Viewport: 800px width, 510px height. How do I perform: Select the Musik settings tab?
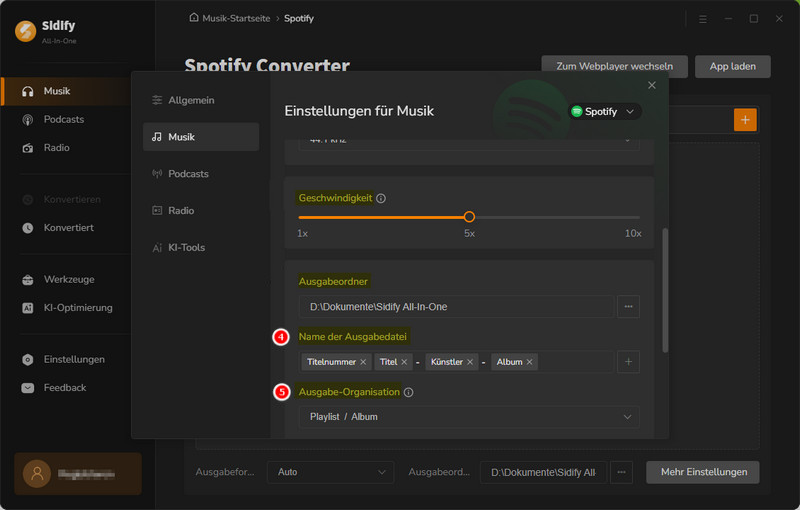coord(201,137)
